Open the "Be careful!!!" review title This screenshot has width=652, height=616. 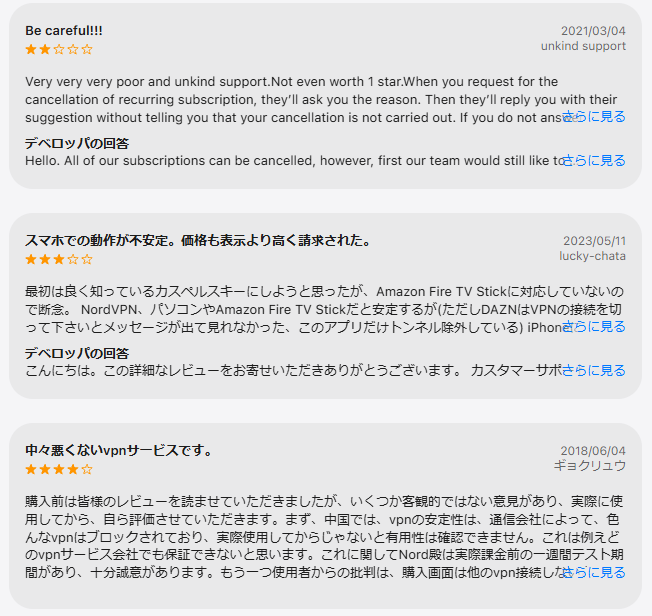click(63, 31)
